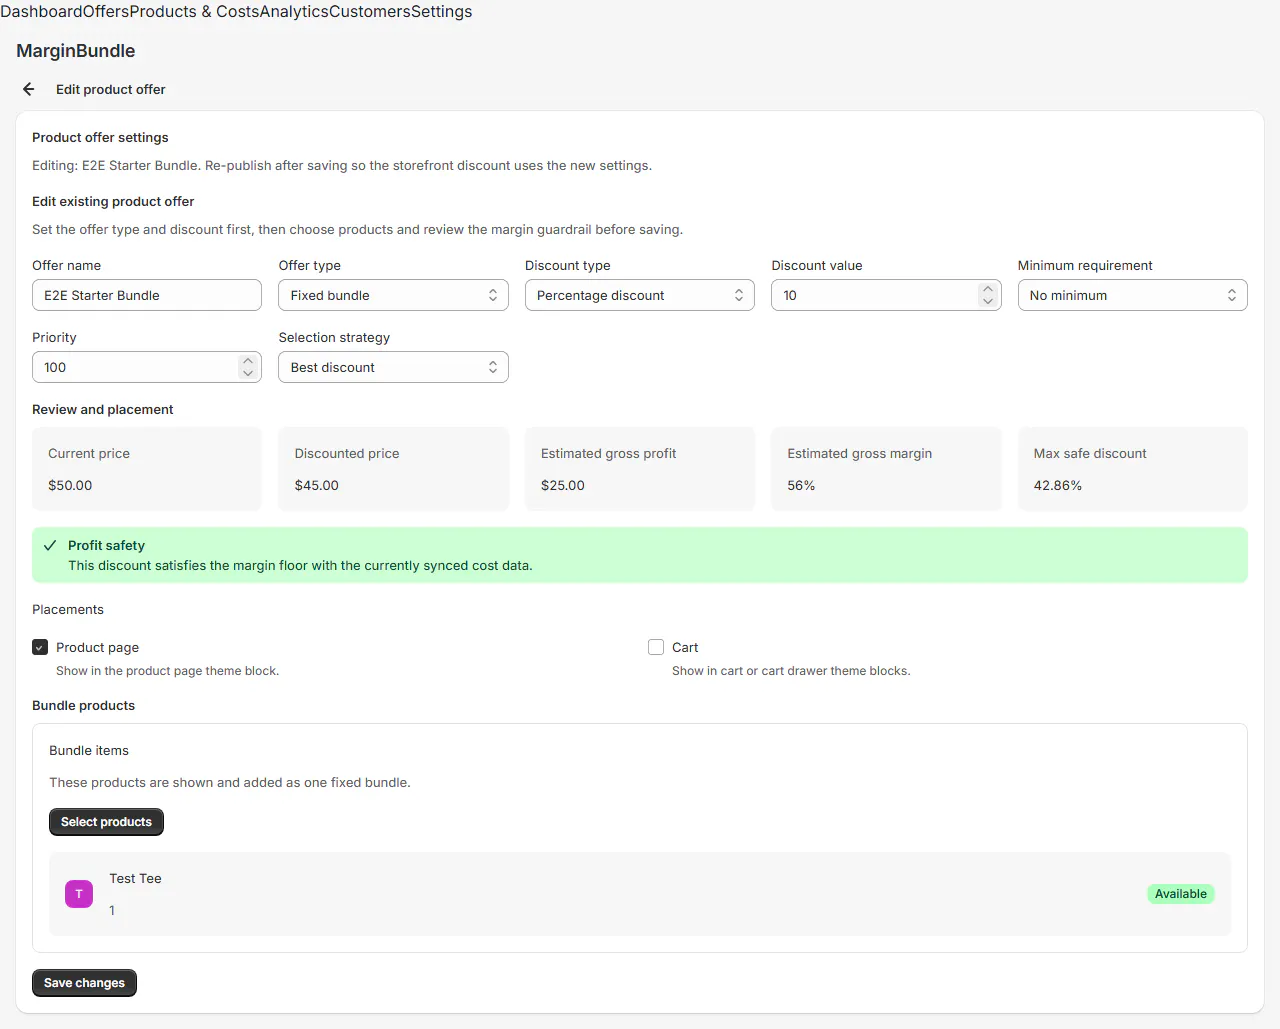This screenshot has height=1029, width=1280.
Task: Enable the Cart placement checkbox
Action: pyautogui.click(x=656, y=647)
